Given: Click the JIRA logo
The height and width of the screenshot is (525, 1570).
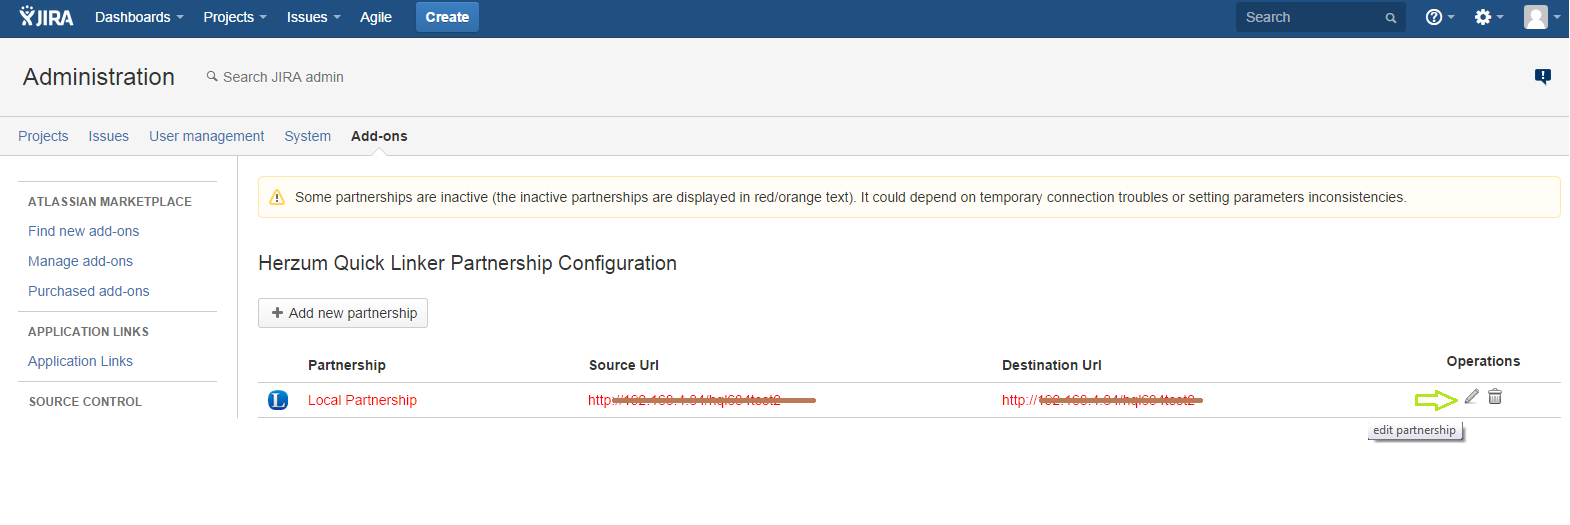Looking at the screenshot, I should click(46, 17).
